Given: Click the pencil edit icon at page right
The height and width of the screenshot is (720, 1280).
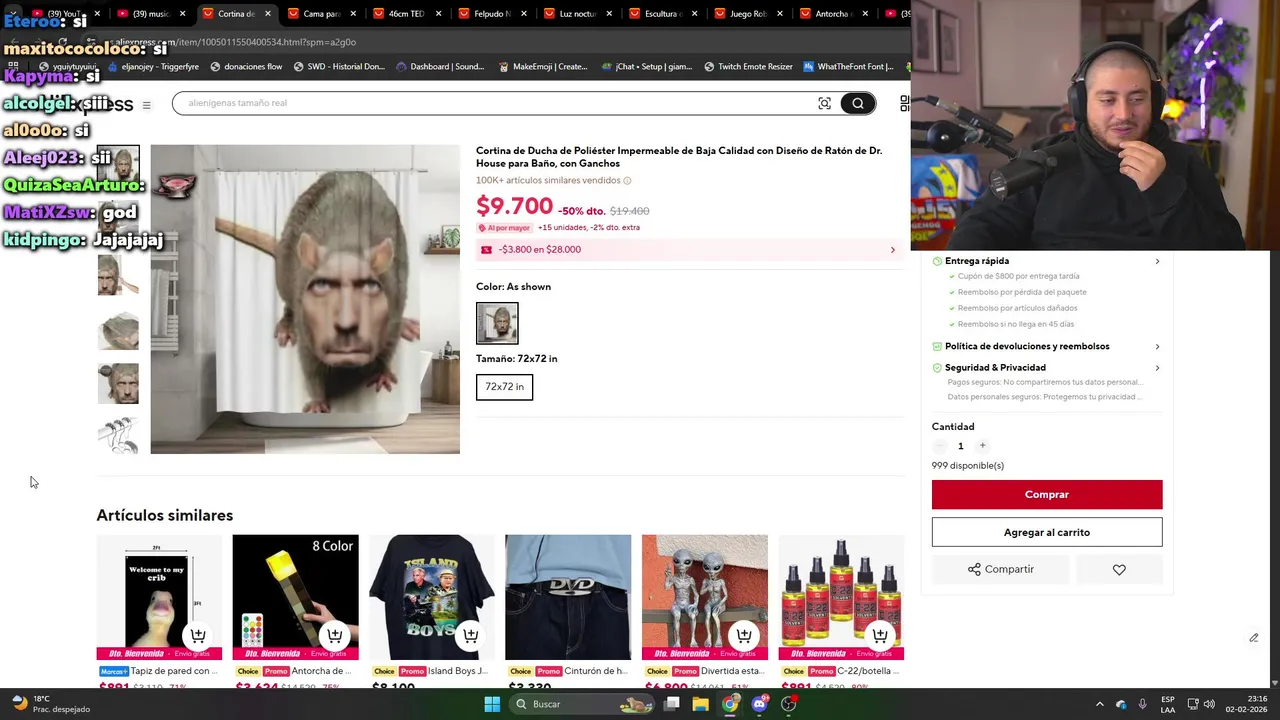Looking at the screenshot, I should point(1253,637).
